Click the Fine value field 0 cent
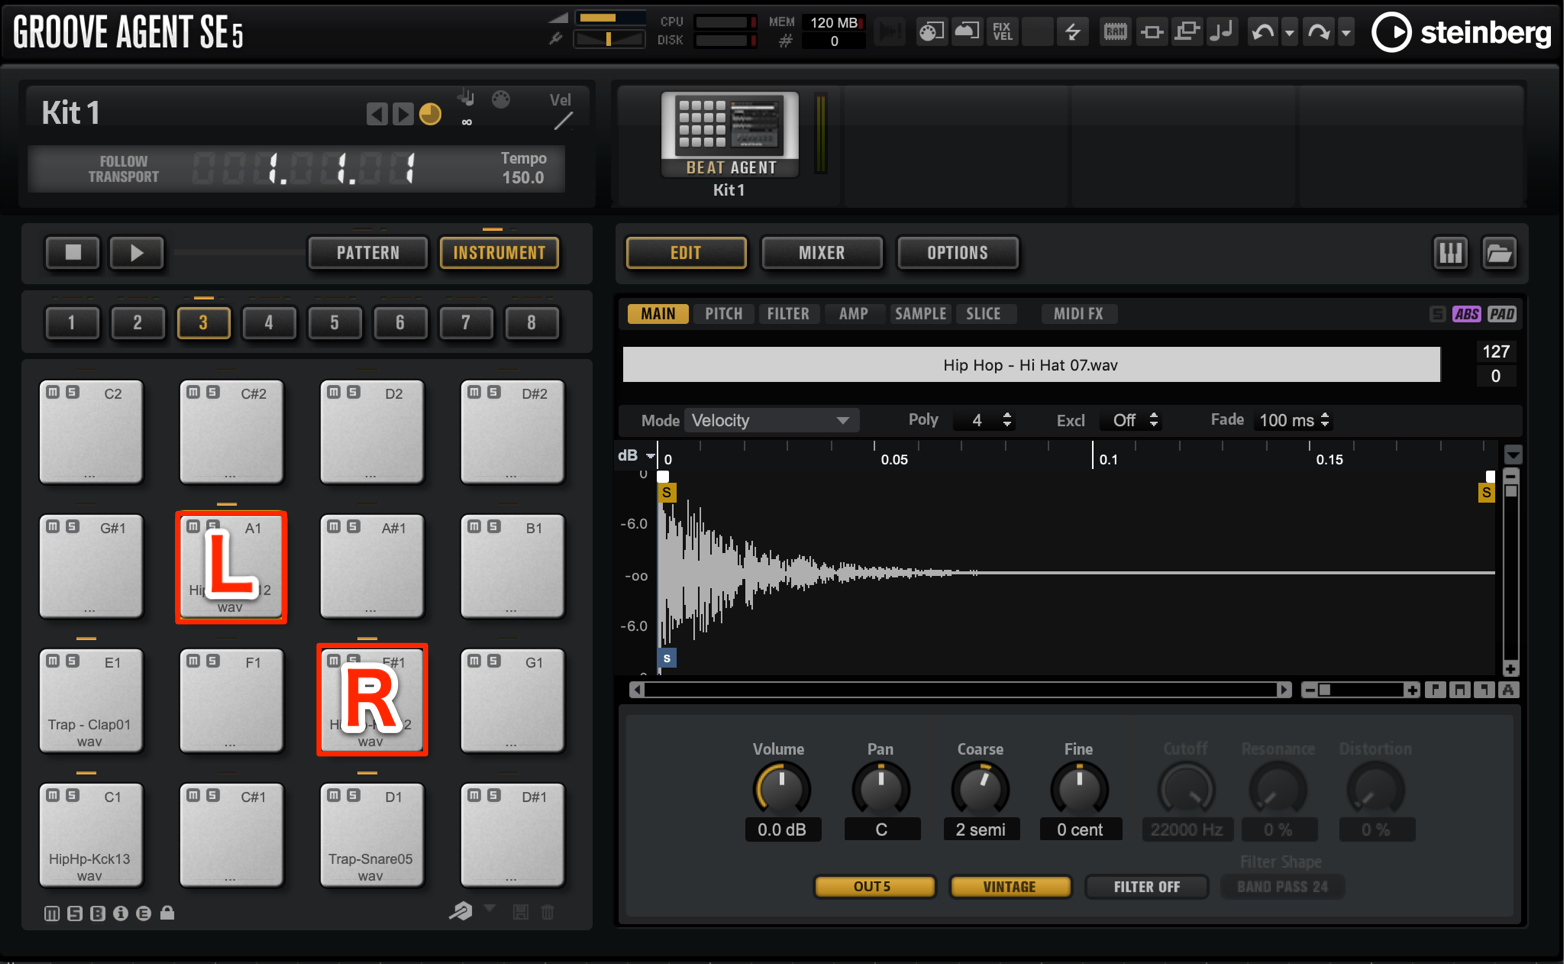The height and width of the screenshot is (964, 1564). [1079, 830]
